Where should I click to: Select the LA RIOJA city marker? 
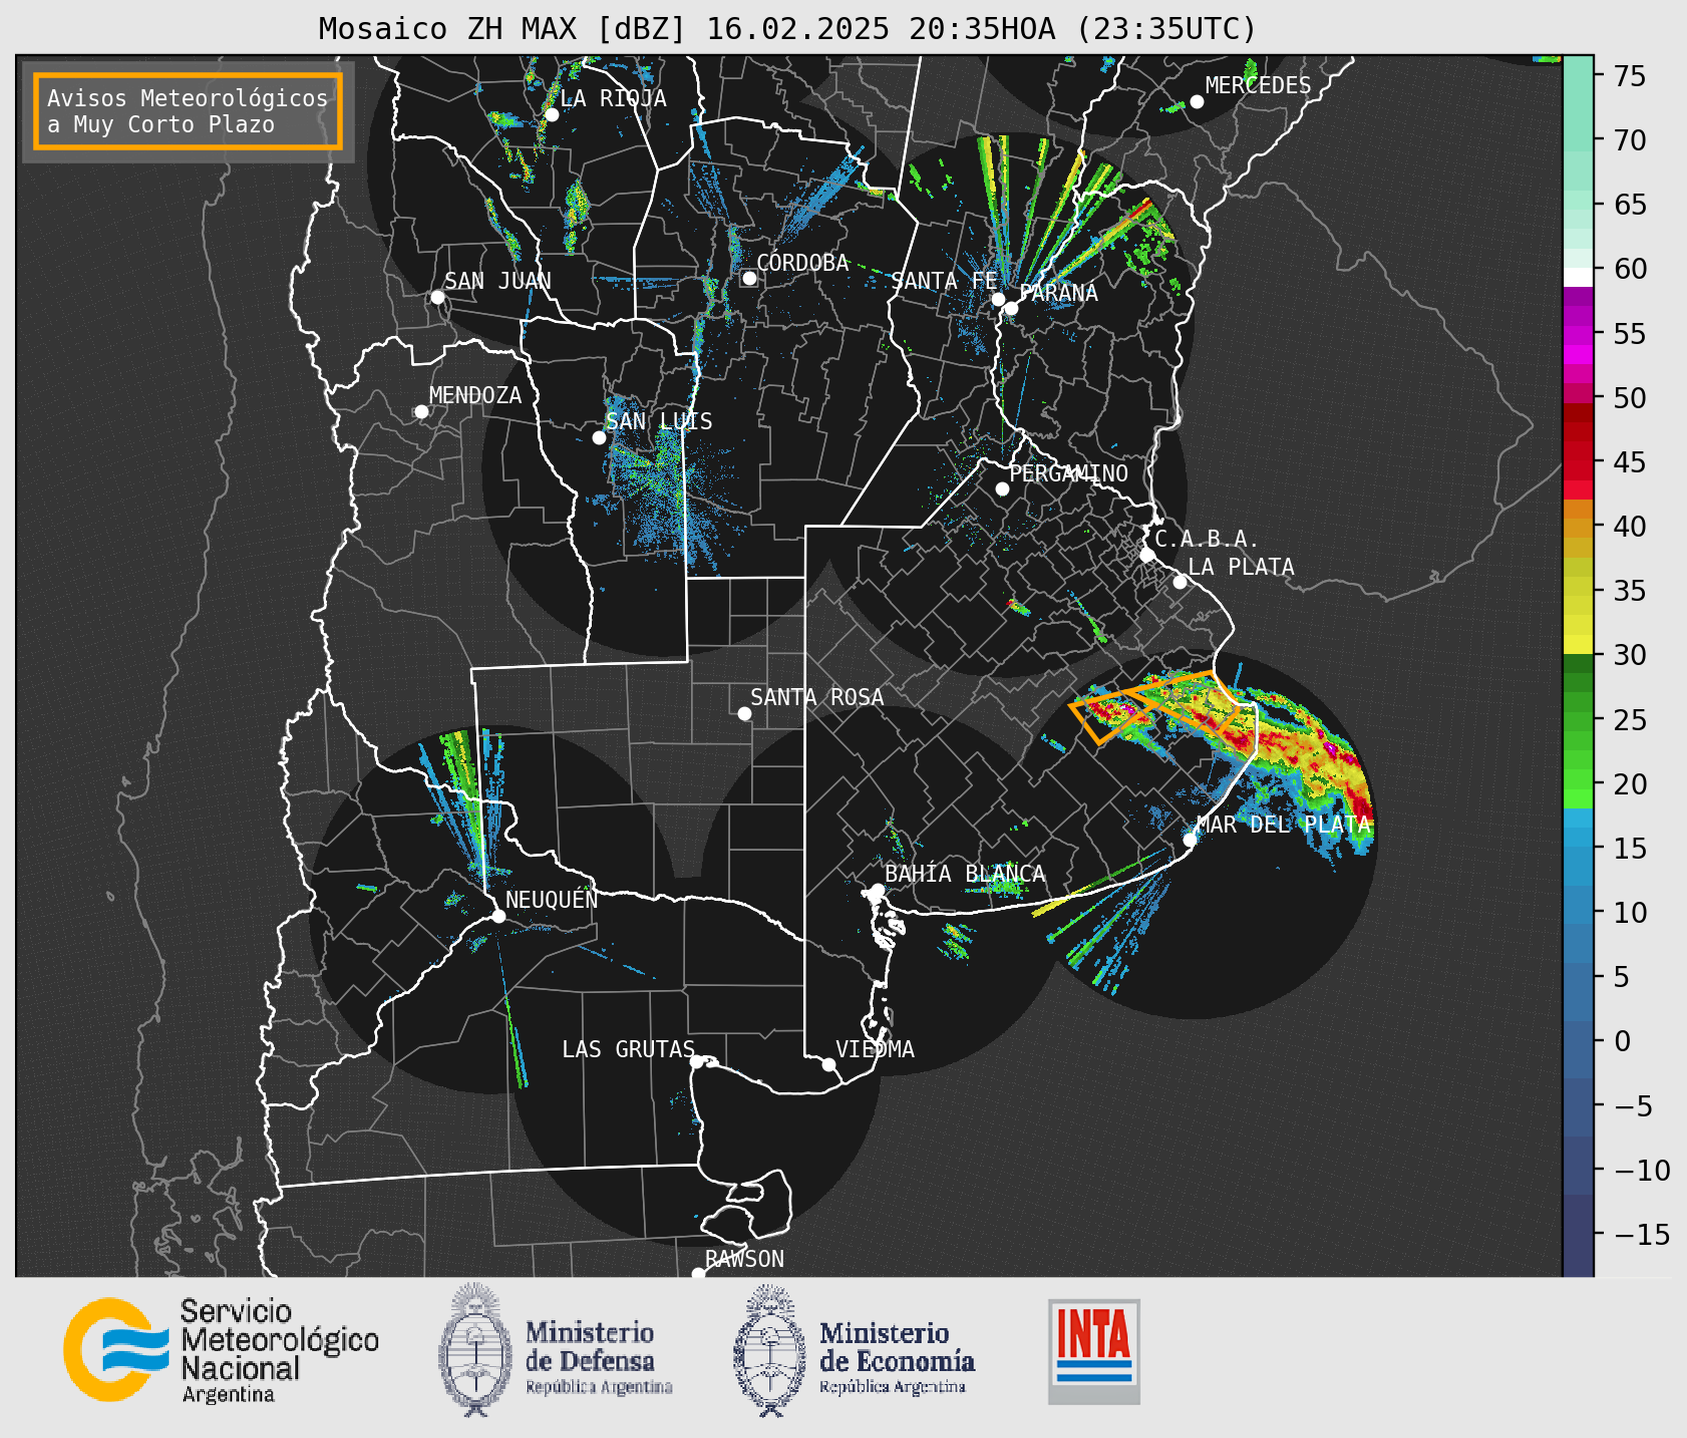(551, 115)
